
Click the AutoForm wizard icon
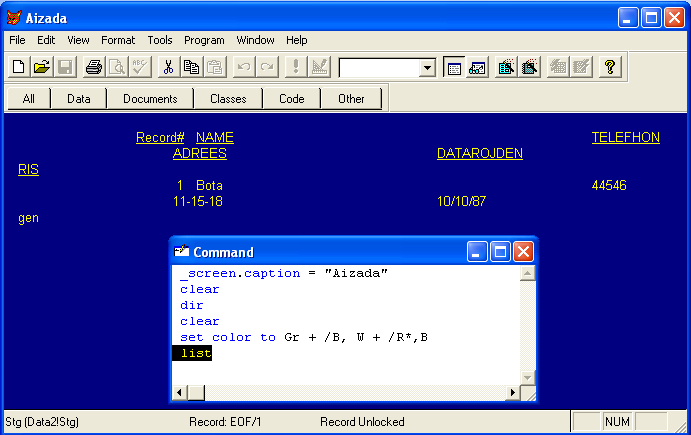pos(558,67)
